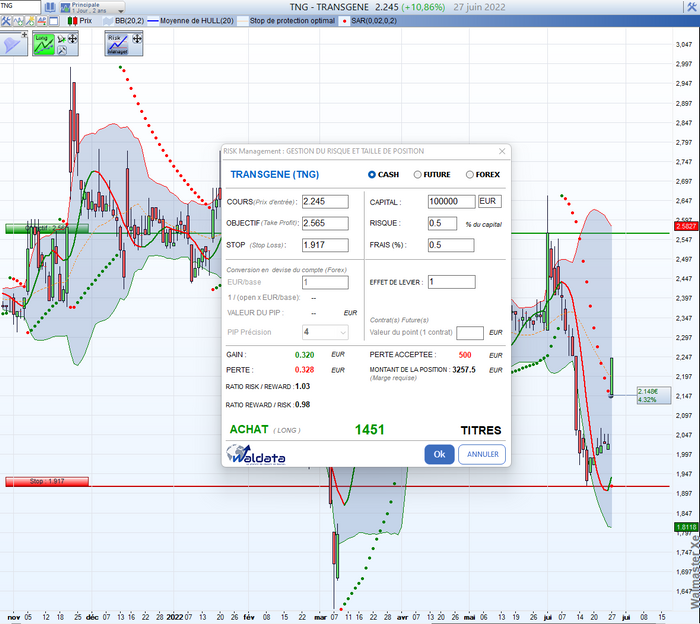Click the 2.148€ price tag on chart

point(654,395)
